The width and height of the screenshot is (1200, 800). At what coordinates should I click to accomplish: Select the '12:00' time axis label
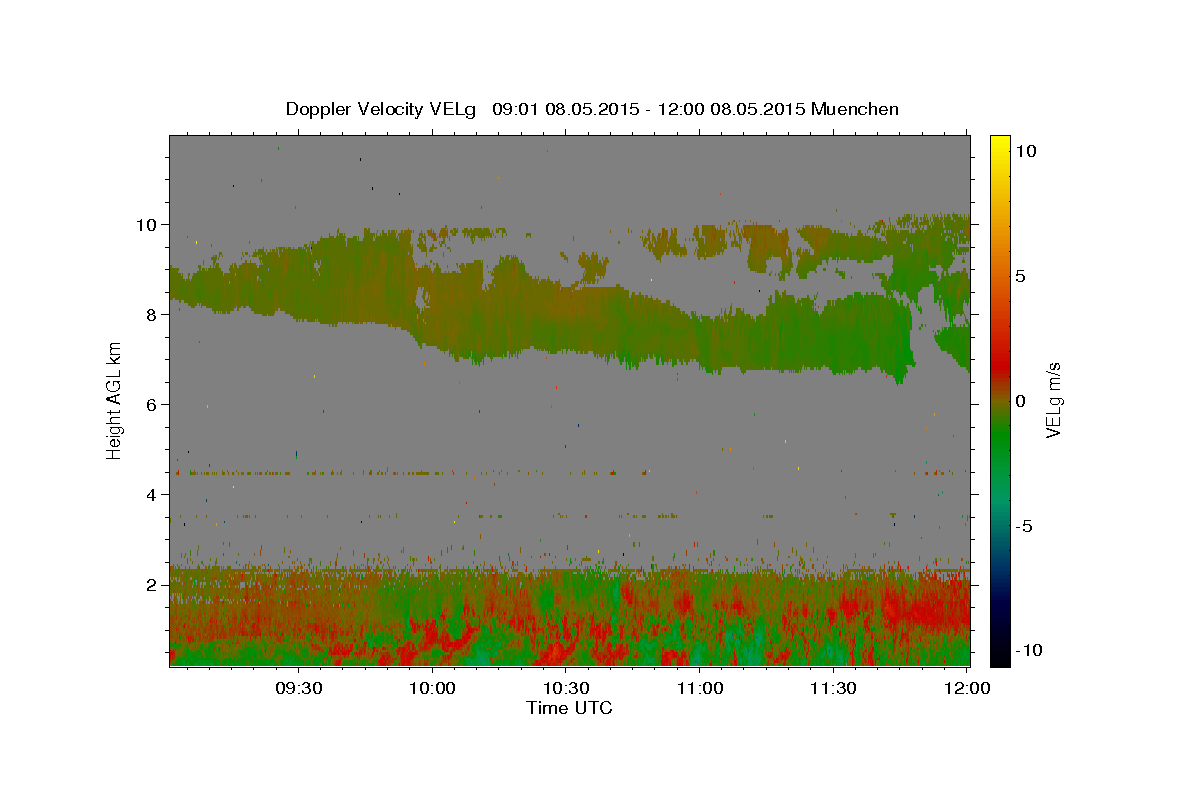(x=967, y=689)
